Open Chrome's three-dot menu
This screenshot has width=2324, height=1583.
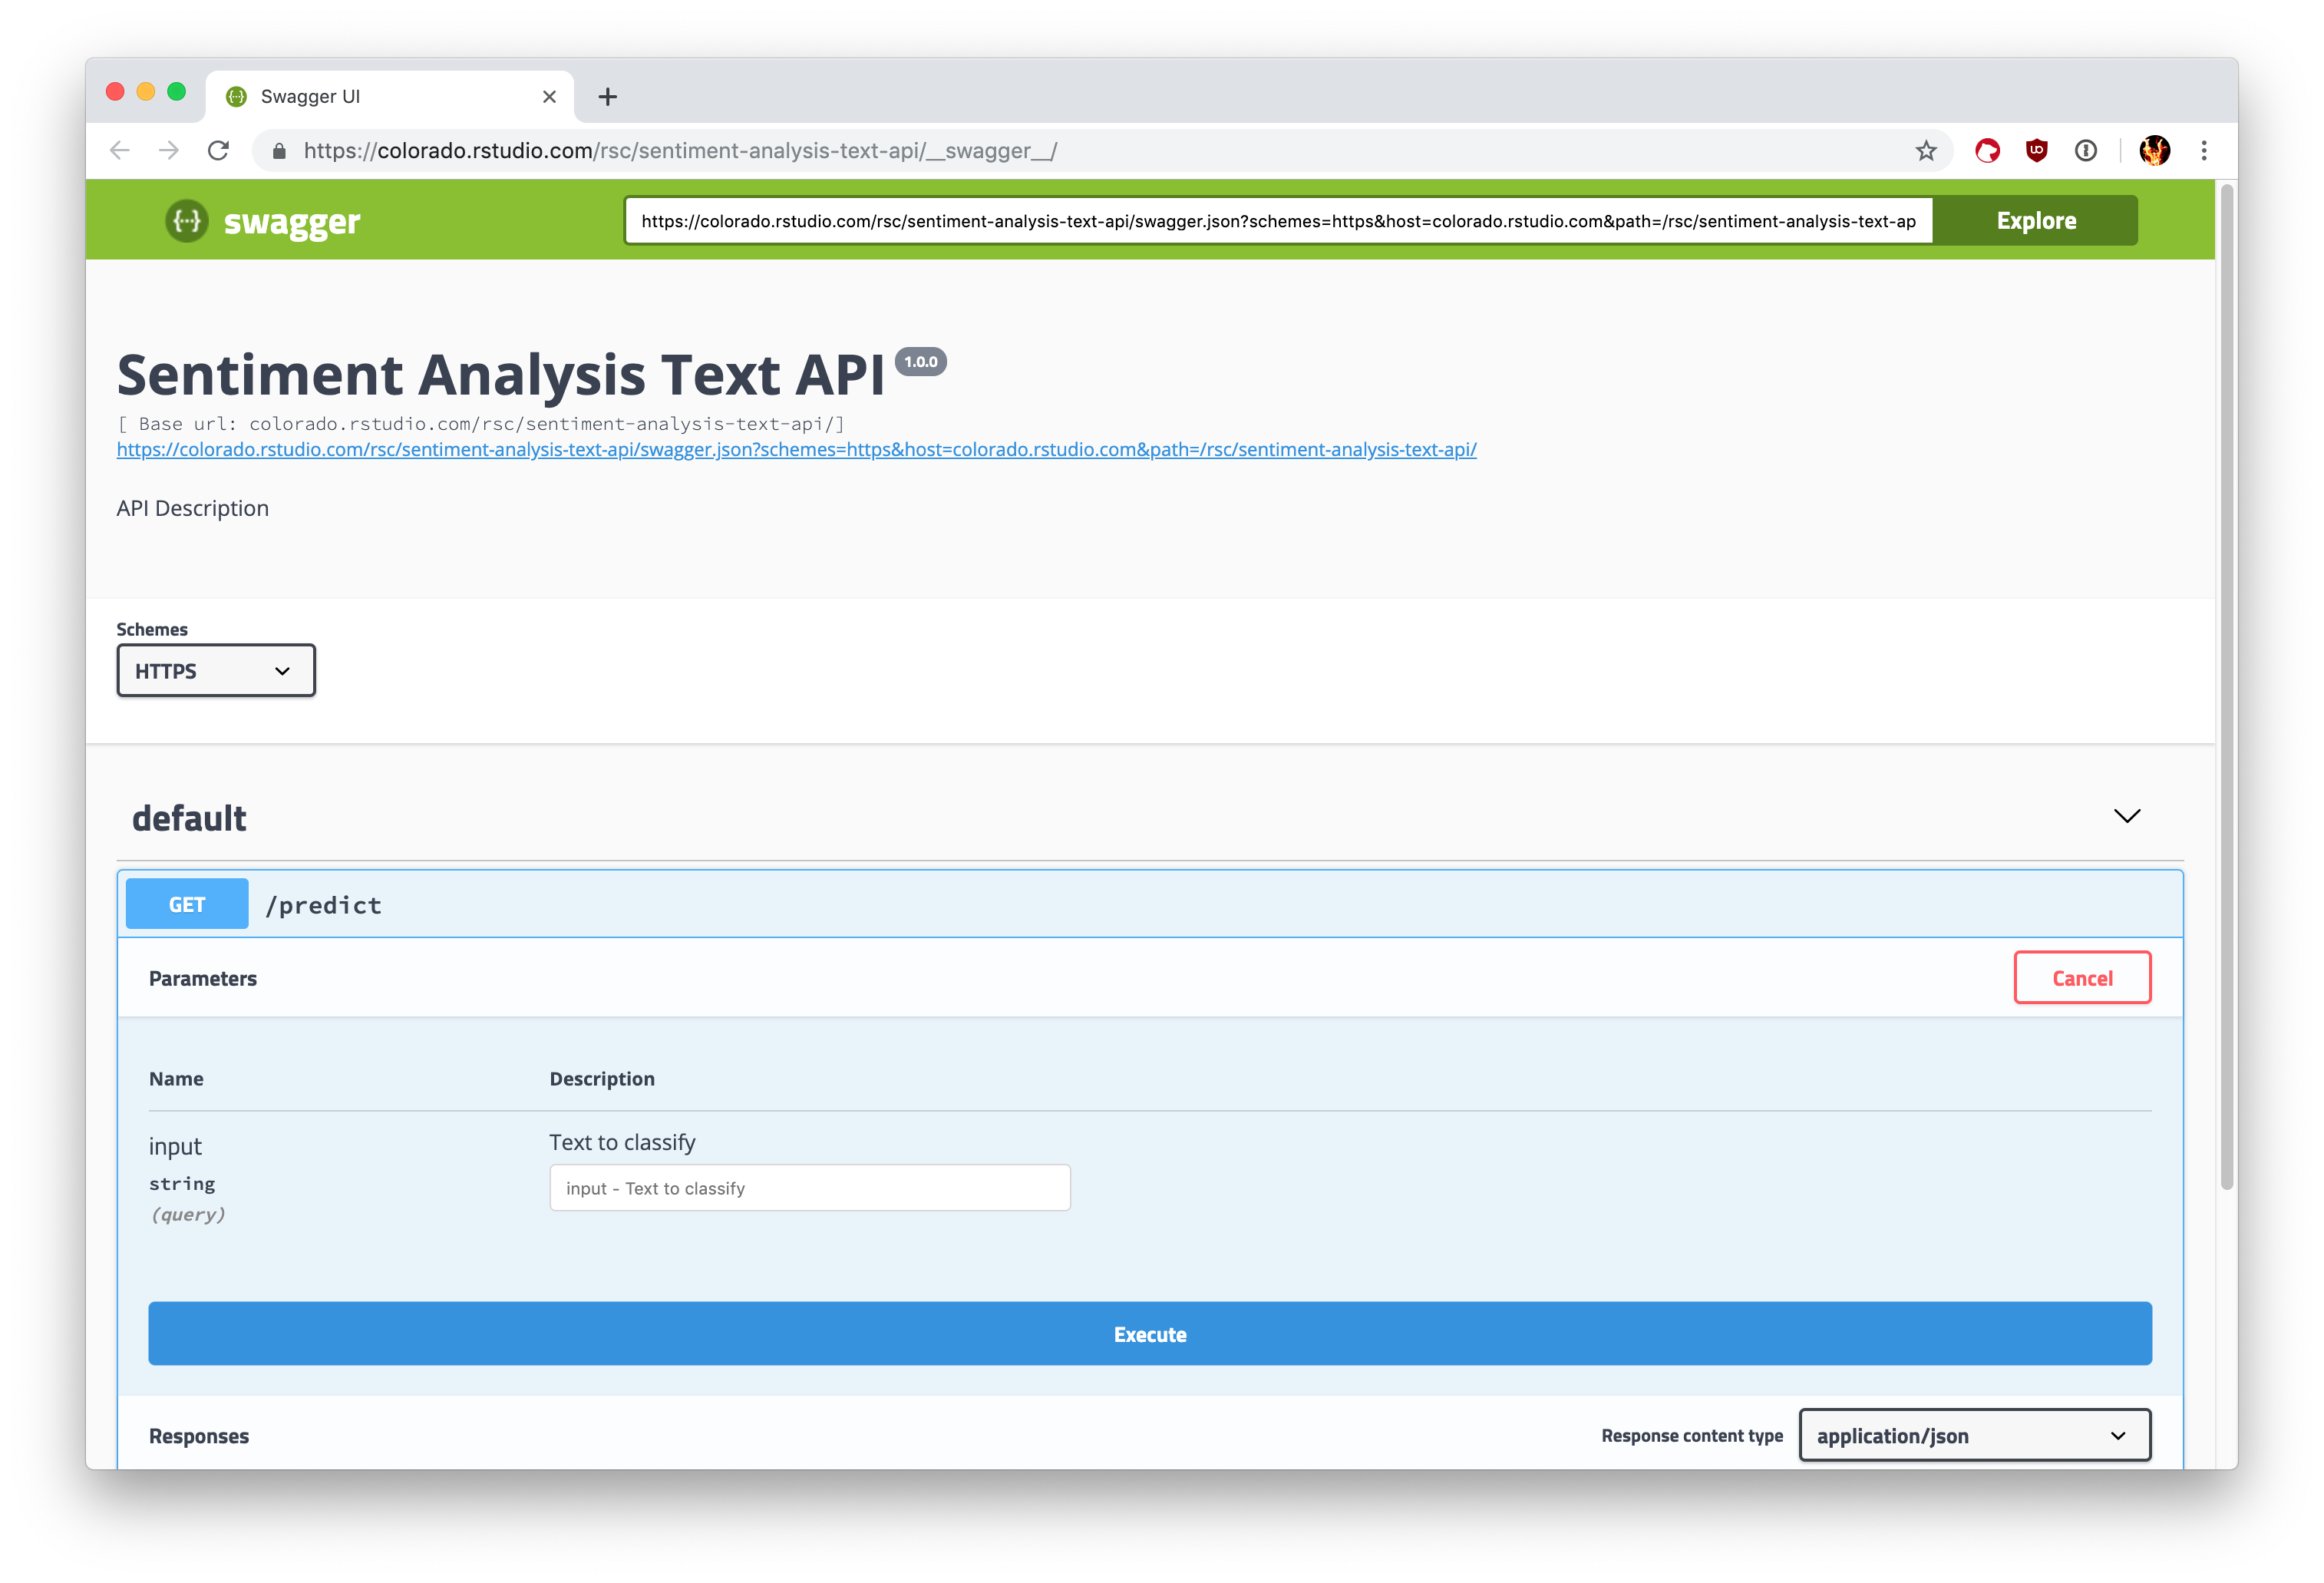[2204, 150]
